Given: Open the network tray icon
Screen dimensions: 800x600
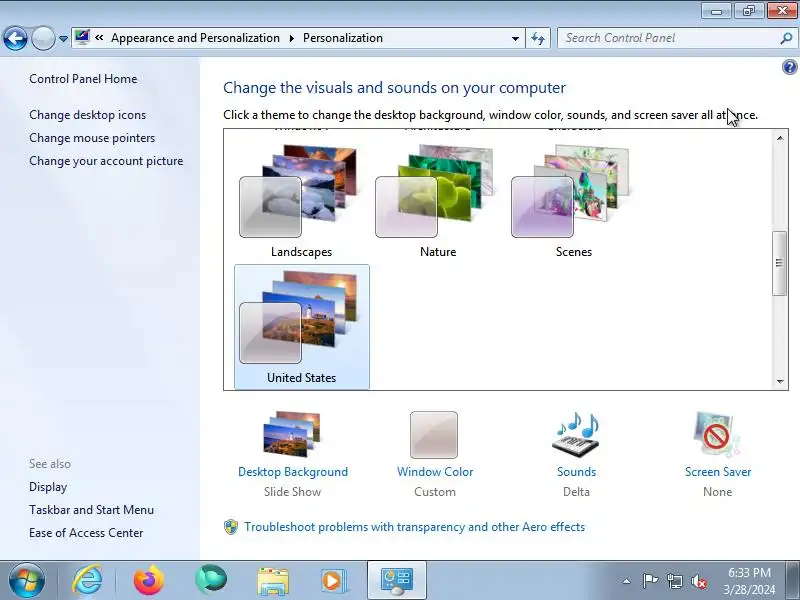Looking at the screenshot, I should click(x=674, y=581).
